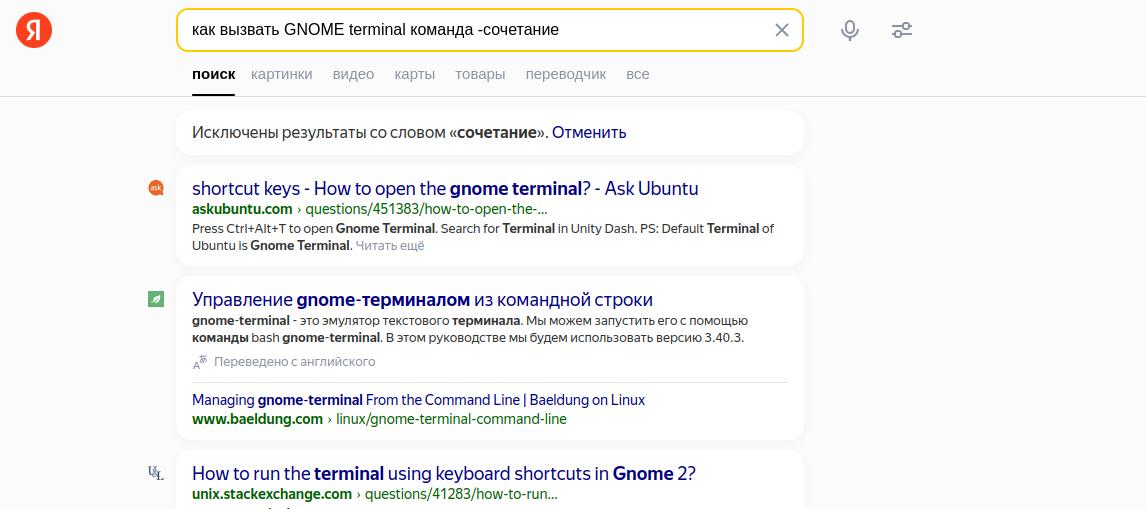Open the "карты" tab

[414, 74]
